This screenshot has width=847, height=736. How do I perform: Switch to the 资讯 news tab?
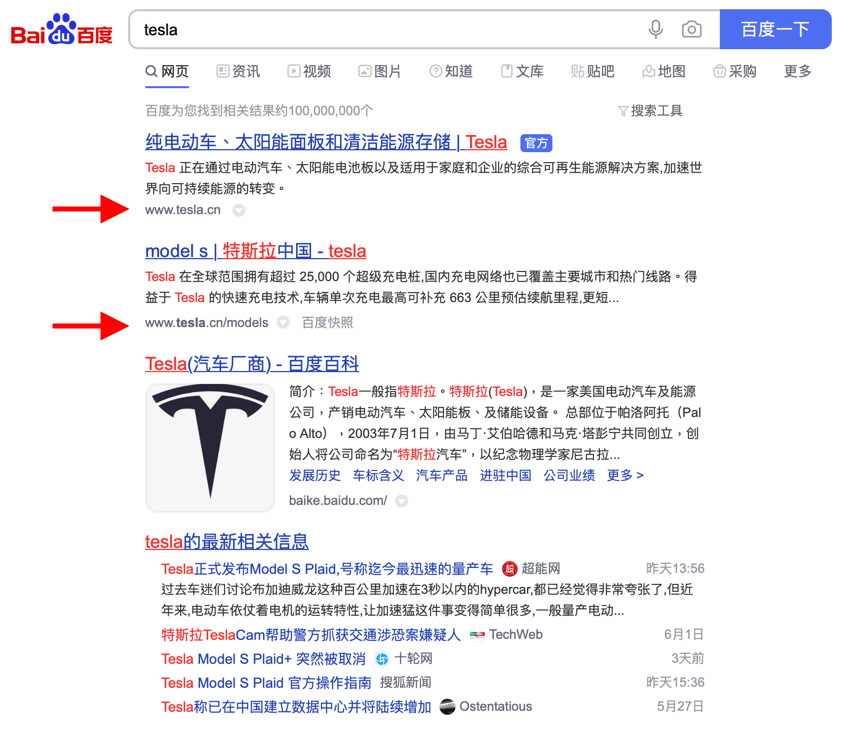[238, 72]
